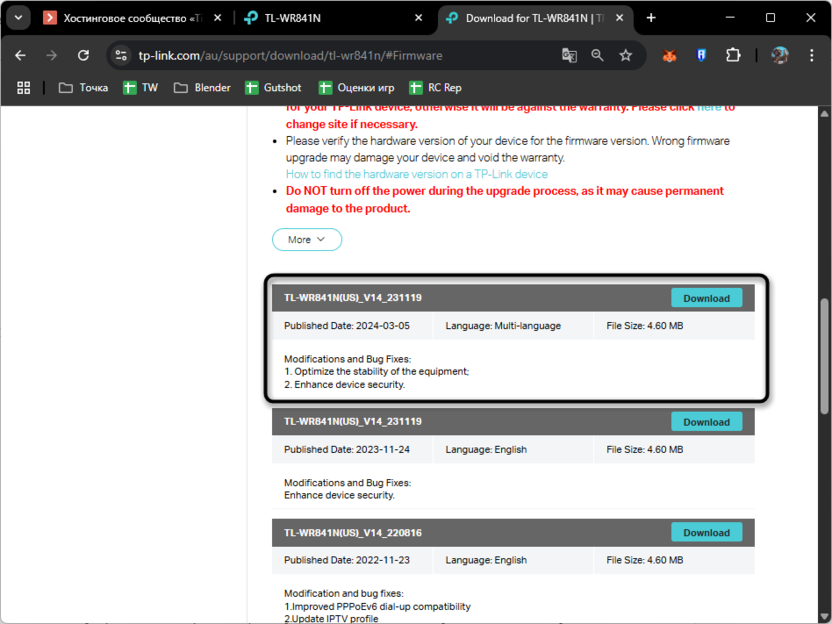Open the Blender bookmarks folder
832x624 pixels.
[x=202, y=88]
